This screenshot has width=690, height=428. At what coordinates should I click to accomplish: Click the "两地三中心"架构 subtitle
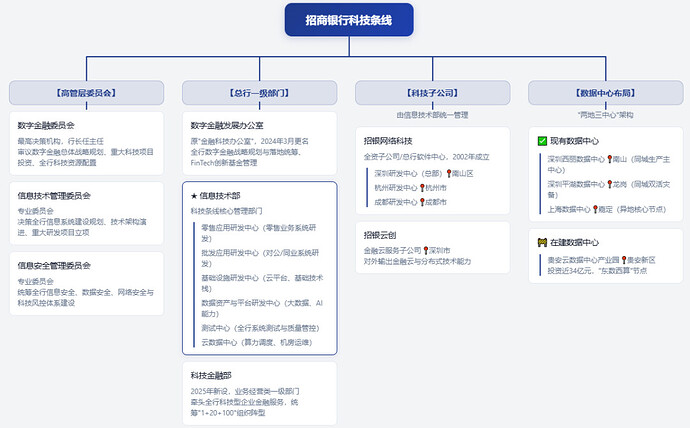point(606,115)
